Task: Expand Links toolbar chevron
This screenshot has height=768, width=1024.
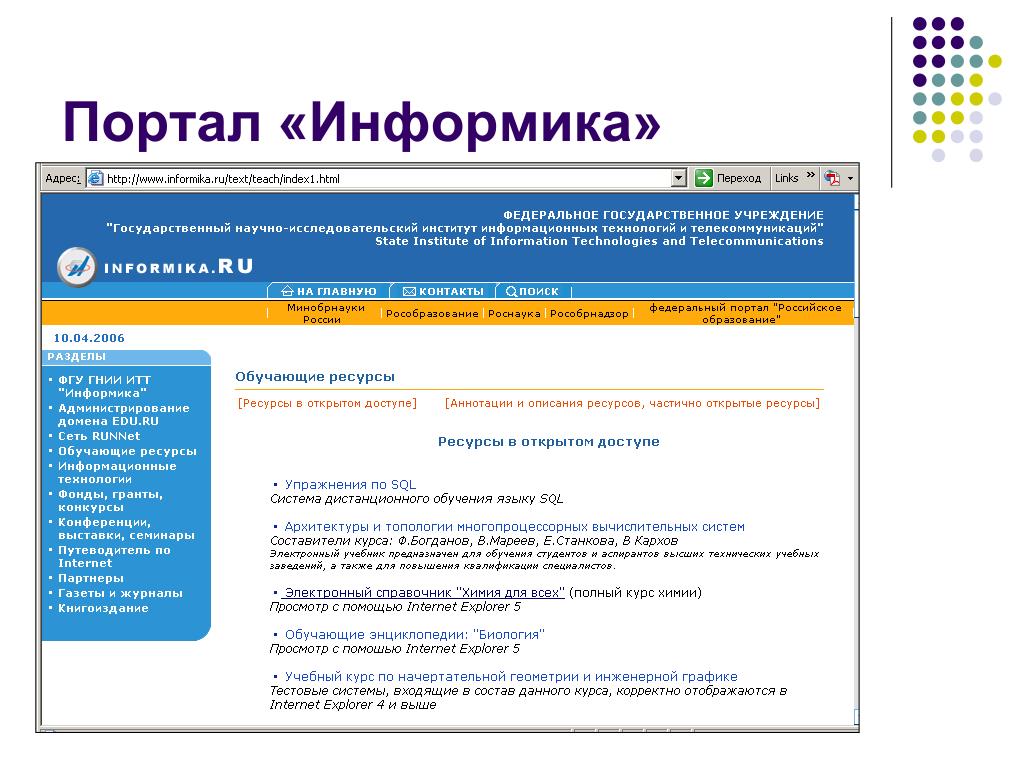Action: (810, 174)
